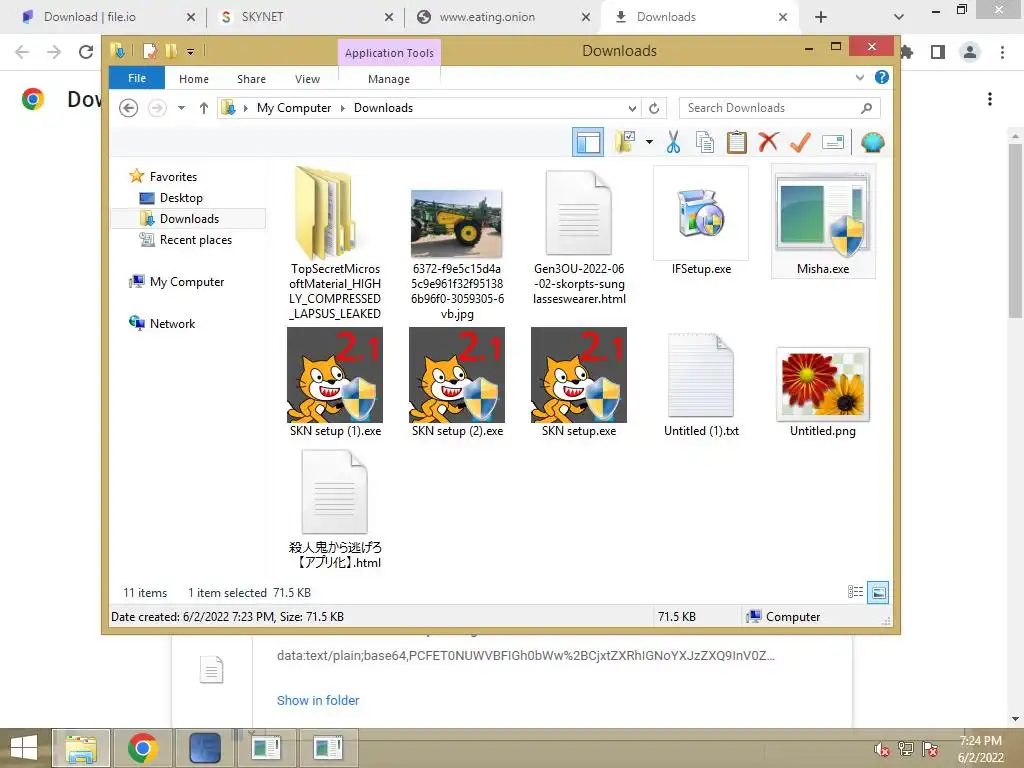
Task: Select the Untitled.png flower image
Action: tap(823, 392)
